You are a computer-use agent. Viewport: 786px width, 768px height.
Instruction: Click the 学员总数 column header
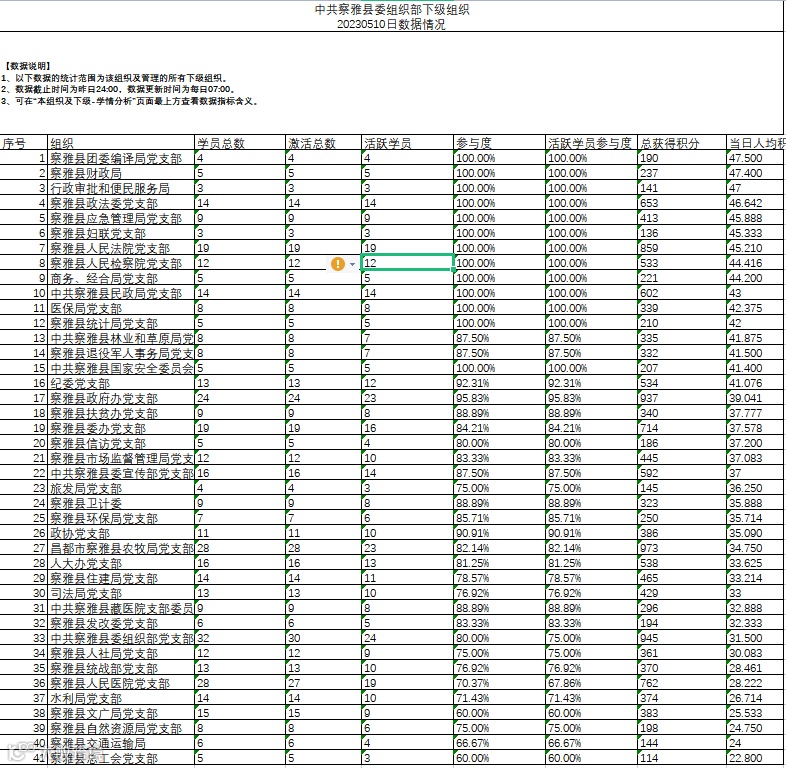(x=240, y=143)
